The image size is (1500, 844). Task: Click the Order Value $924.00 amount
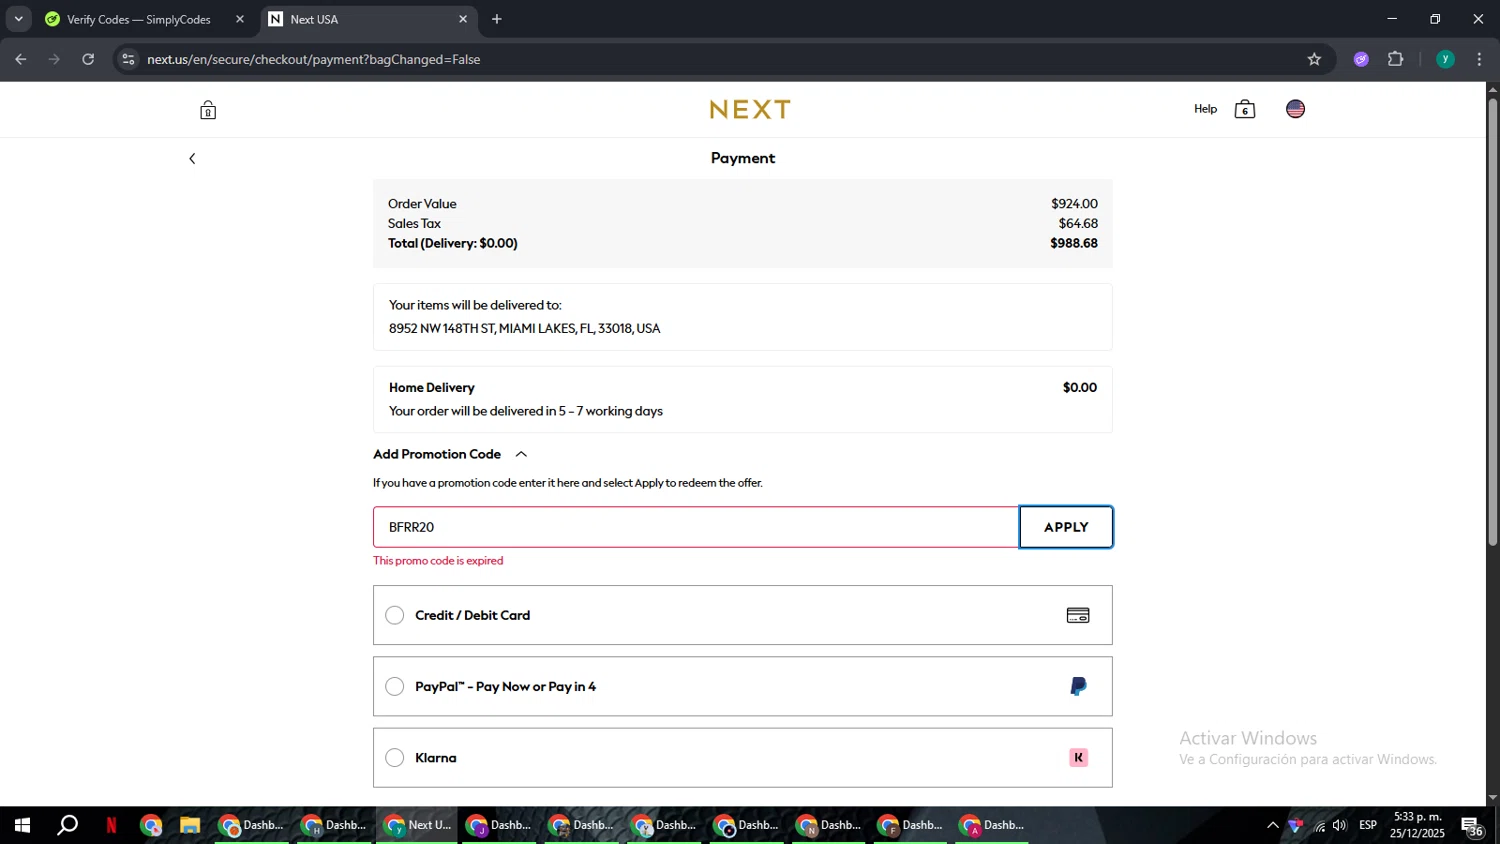click(x=1074, y=203)
